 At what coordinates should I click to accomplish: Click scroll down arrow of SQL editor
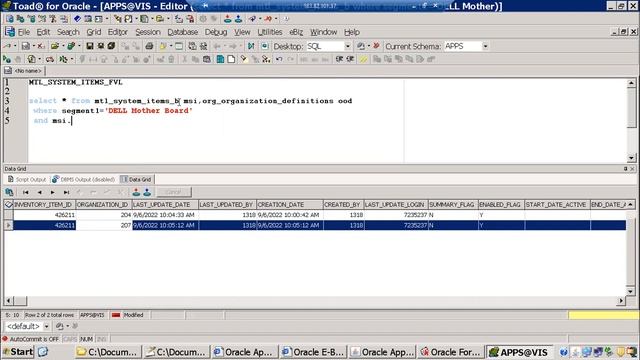pos(631,158)
